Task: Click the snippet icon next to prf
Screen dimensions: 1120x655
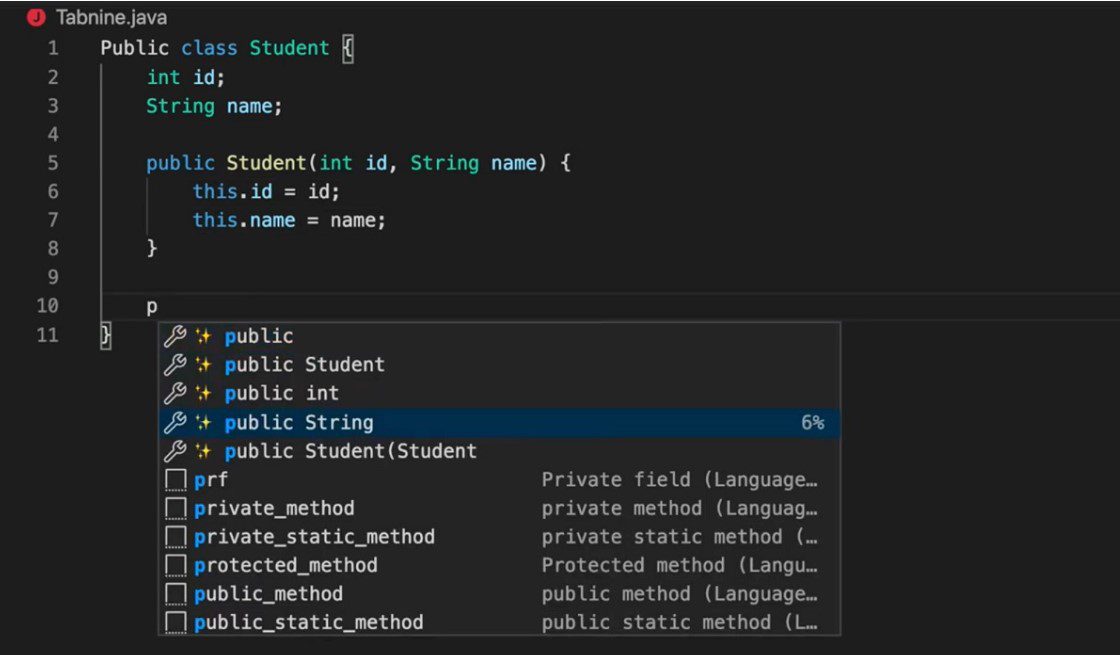Action: [x=175, y=479]
